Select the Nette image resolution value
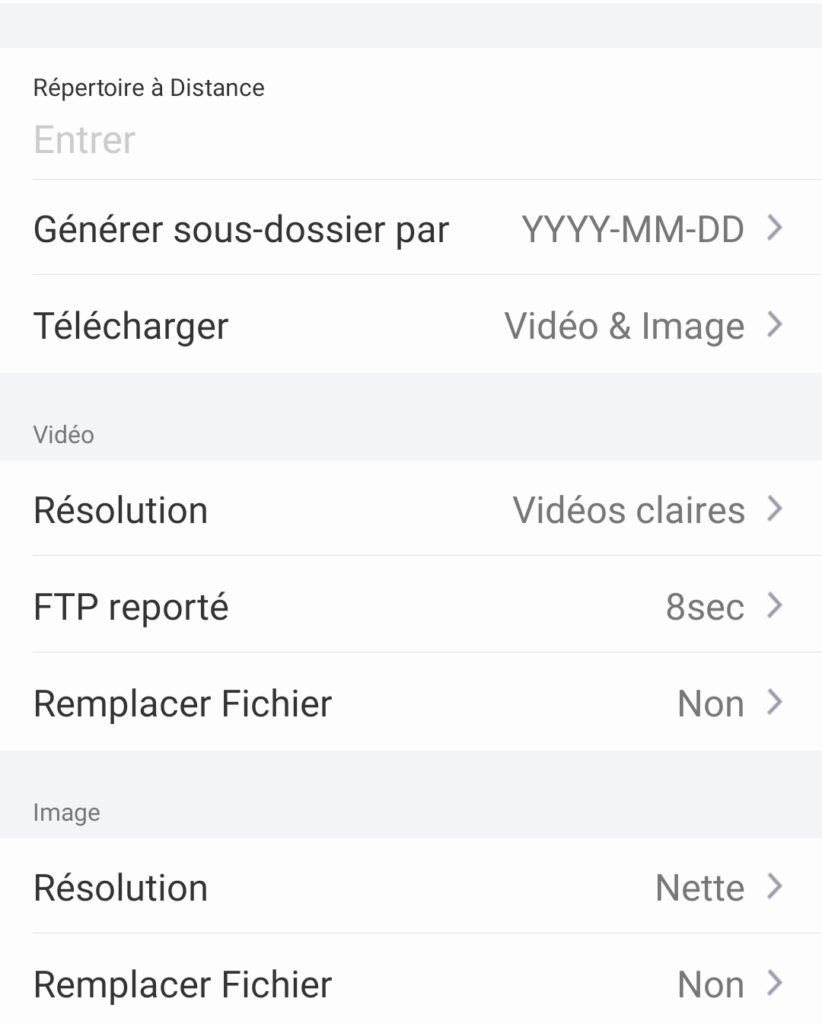This screenshot has height=1024, width=822. pyautogui.click(x=699, y=888)
